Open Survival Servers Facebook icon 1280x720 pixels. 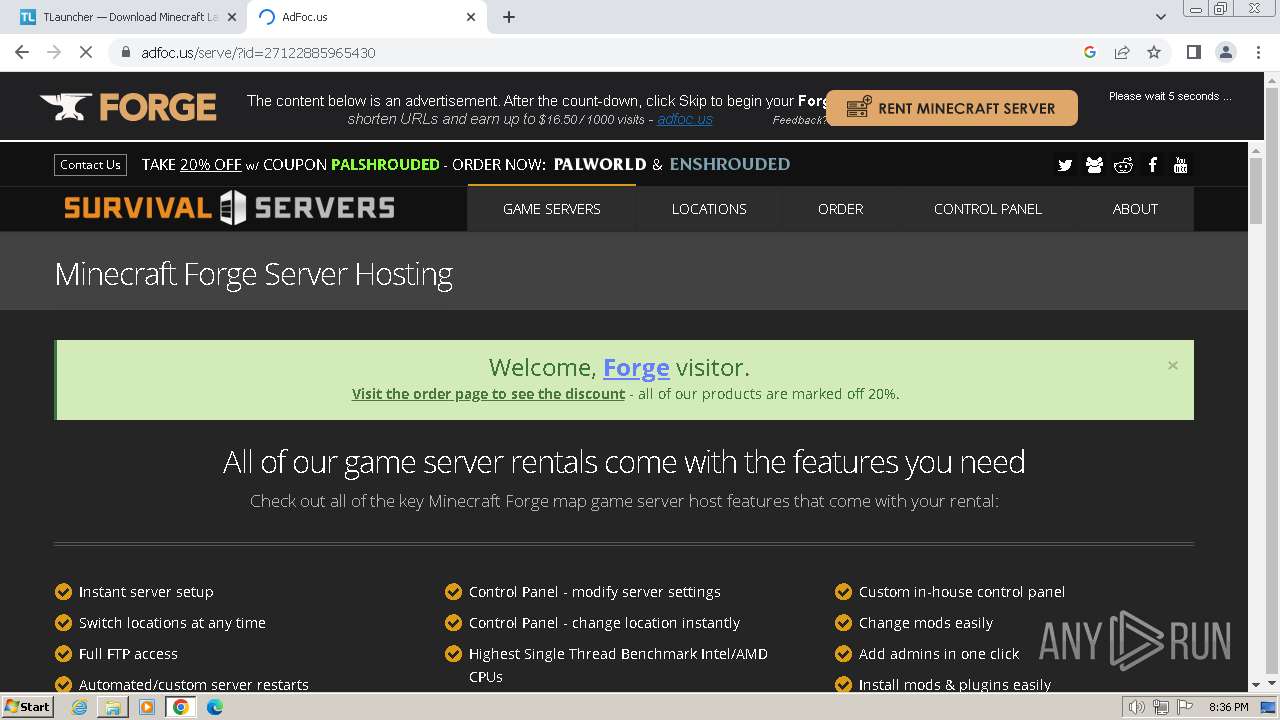1152,165
